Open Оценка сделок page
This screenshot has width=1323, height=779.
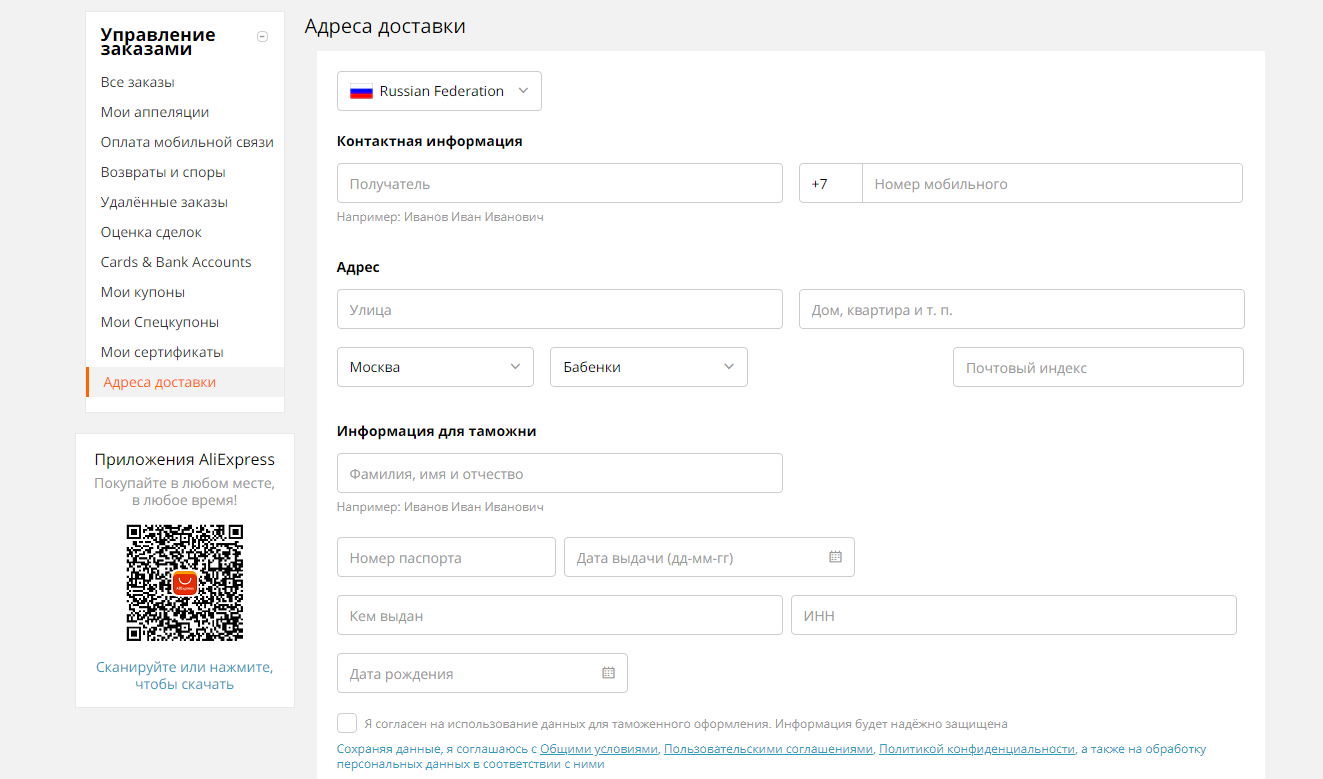151,232
